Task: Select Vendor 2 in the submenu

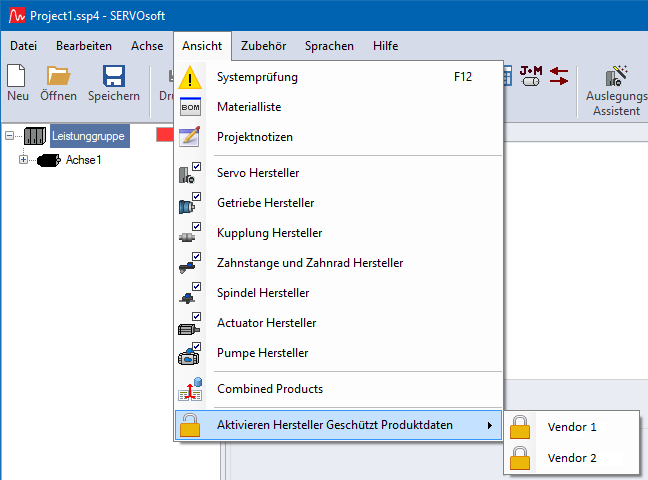Action: click(x=572, y=458)
